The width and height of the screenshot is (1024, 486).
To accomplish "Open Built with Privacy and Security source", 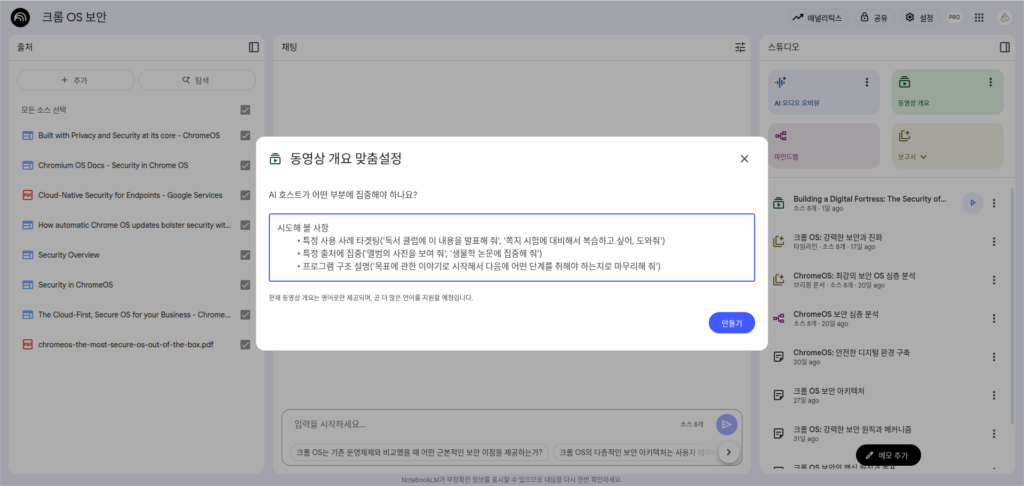I will 129,135.
